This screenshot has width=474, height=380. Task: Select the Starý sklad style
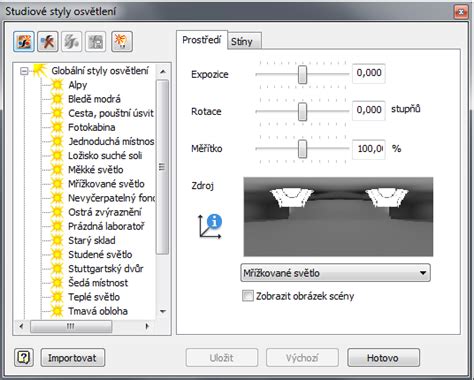click(92, 240)
